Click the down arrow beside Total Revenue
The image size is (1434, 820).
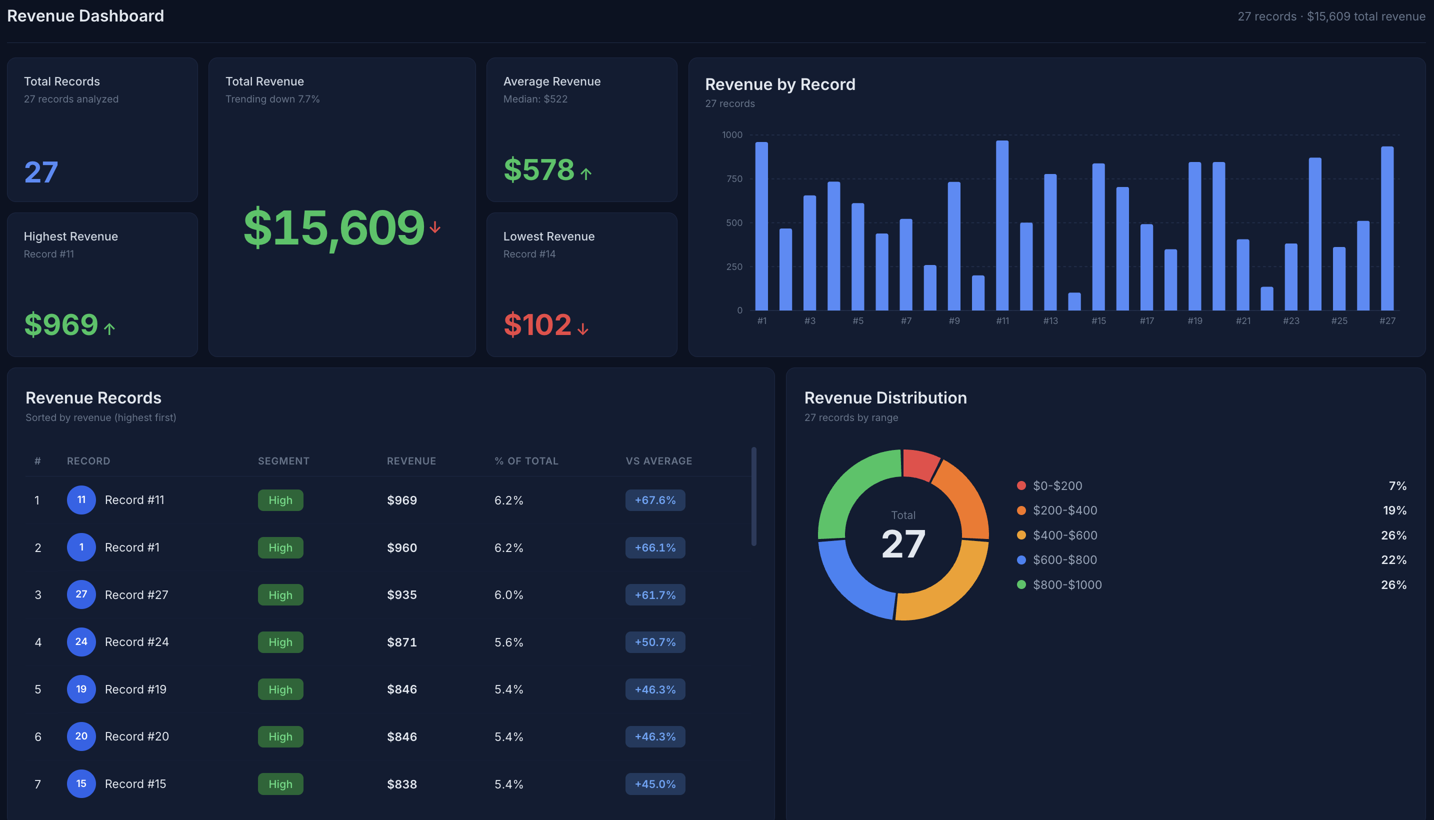[x=435, y=228]
